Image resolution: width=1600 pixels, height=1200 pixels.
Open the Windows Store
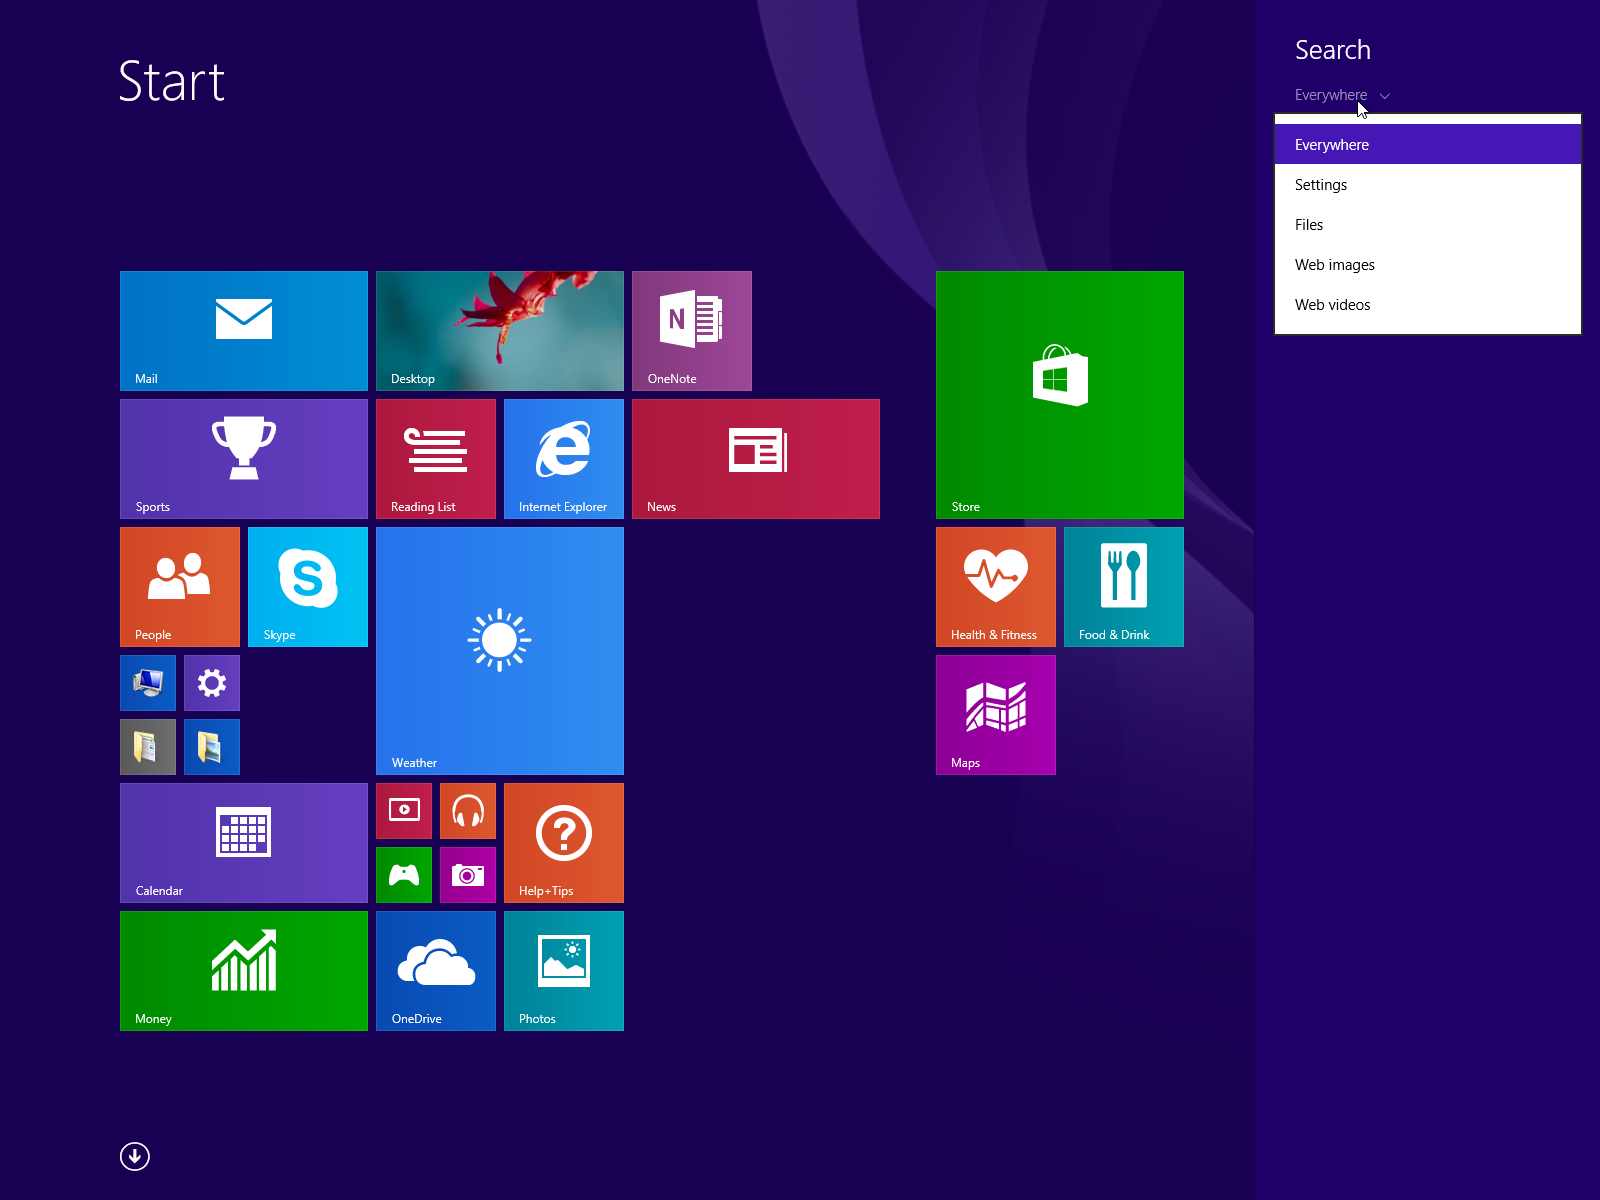tap(1059, 394)
